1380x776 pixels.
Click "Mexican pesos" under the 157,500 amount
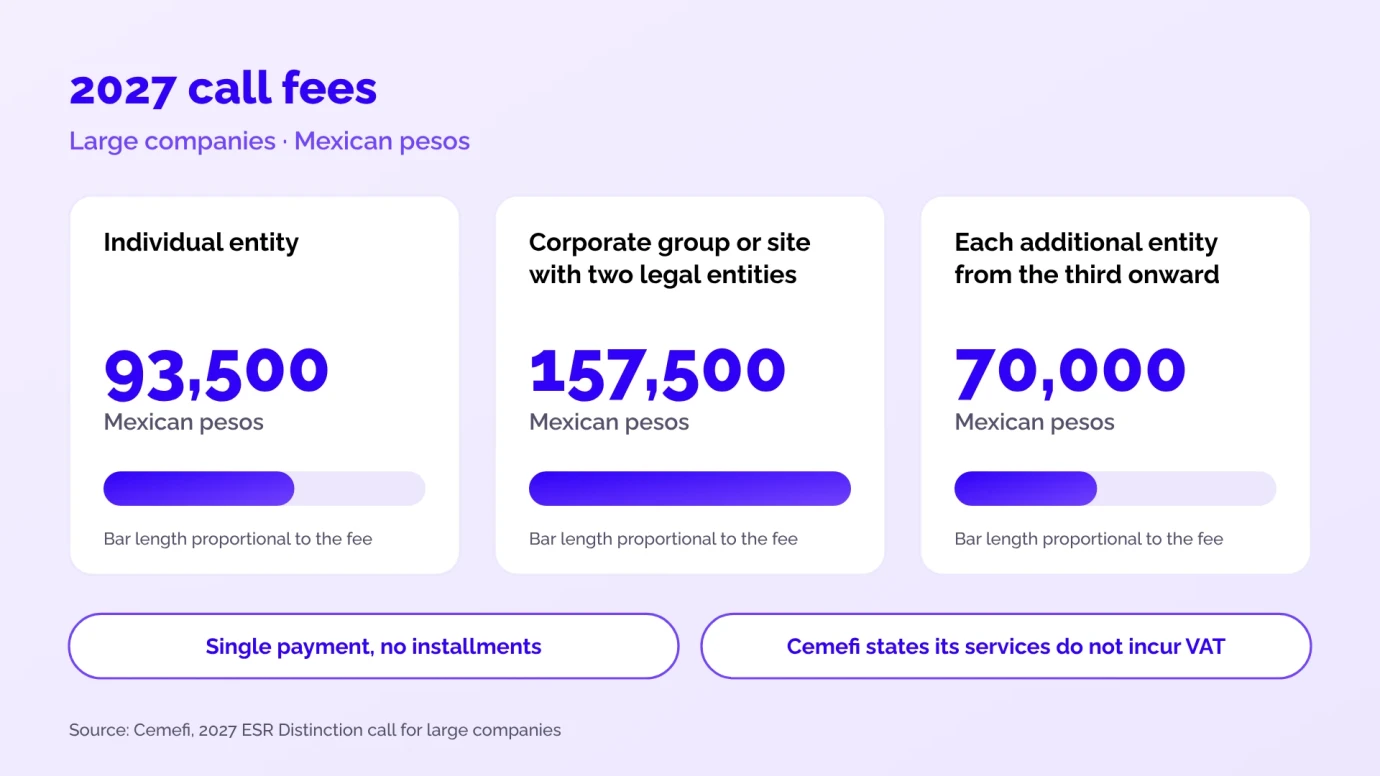point(609,422)
